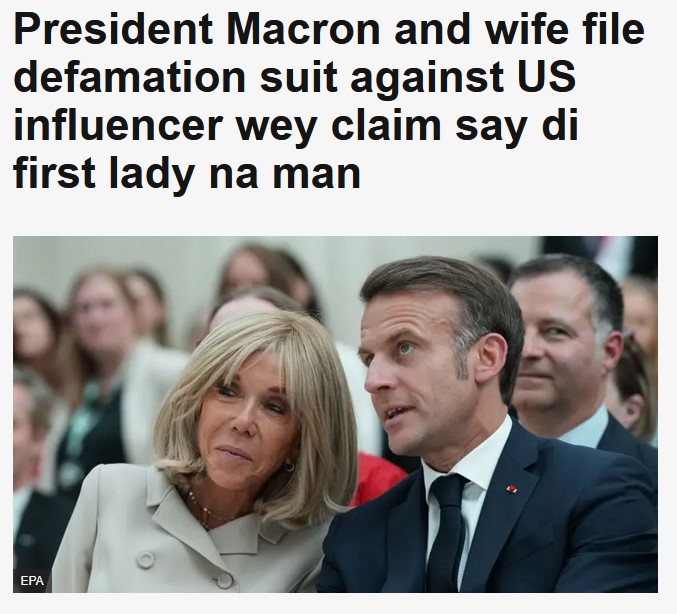Open the main article photo
The height and width of the screenshot is (614, 677).
coord(335,414)
